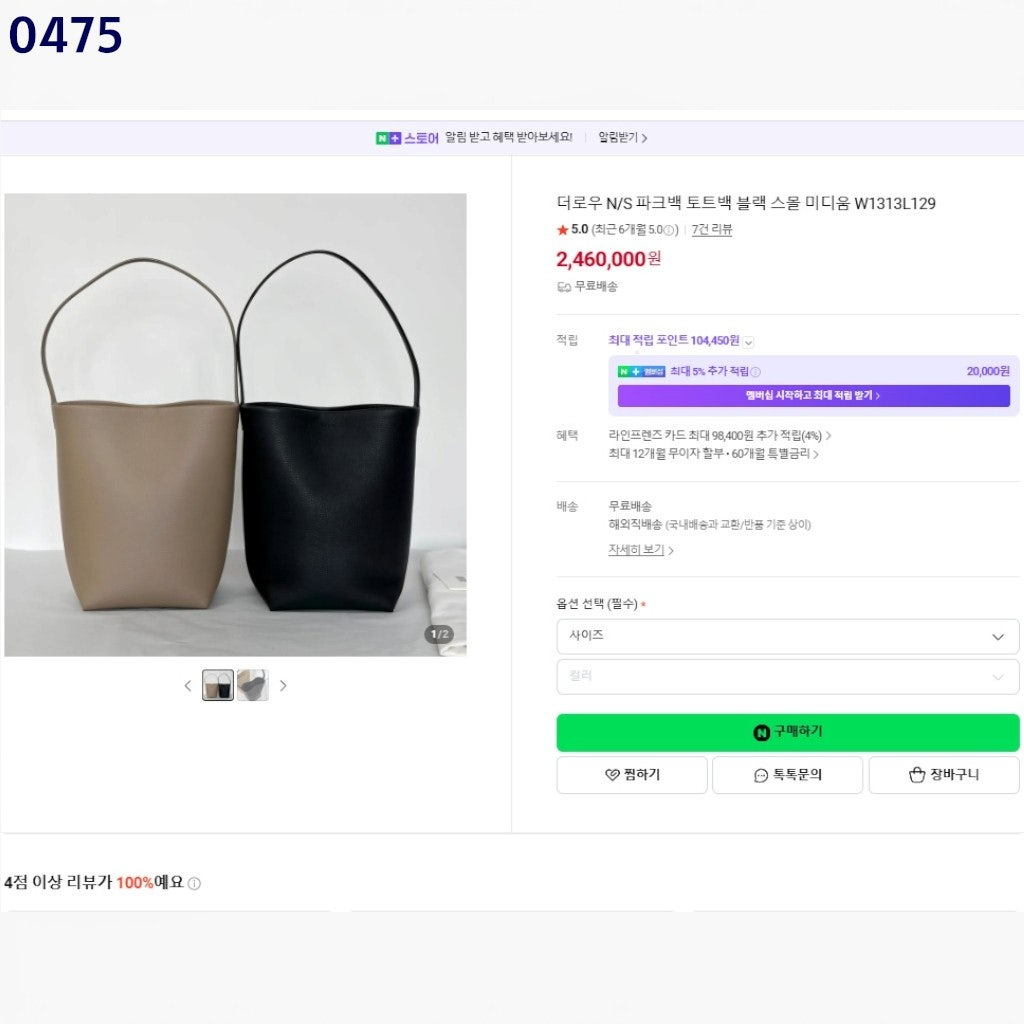Add to wishlist with 찜하기 heart
The image size is (1024, 1024).
[632, 775]
